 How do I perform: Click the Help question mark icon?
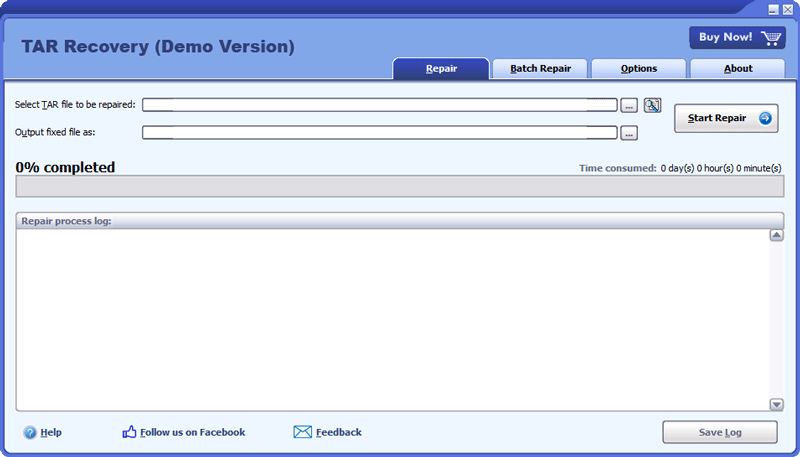[30, 433]
